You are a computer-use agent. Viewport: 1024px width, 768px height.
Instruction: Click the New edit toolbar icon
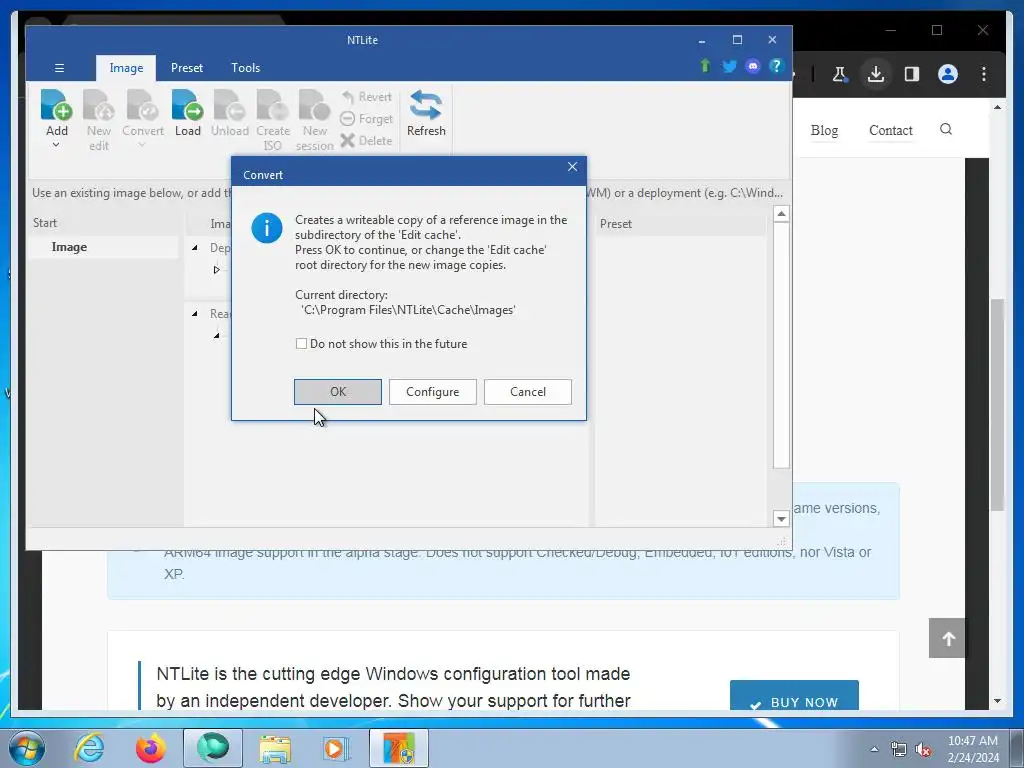(x=99, y=106)
